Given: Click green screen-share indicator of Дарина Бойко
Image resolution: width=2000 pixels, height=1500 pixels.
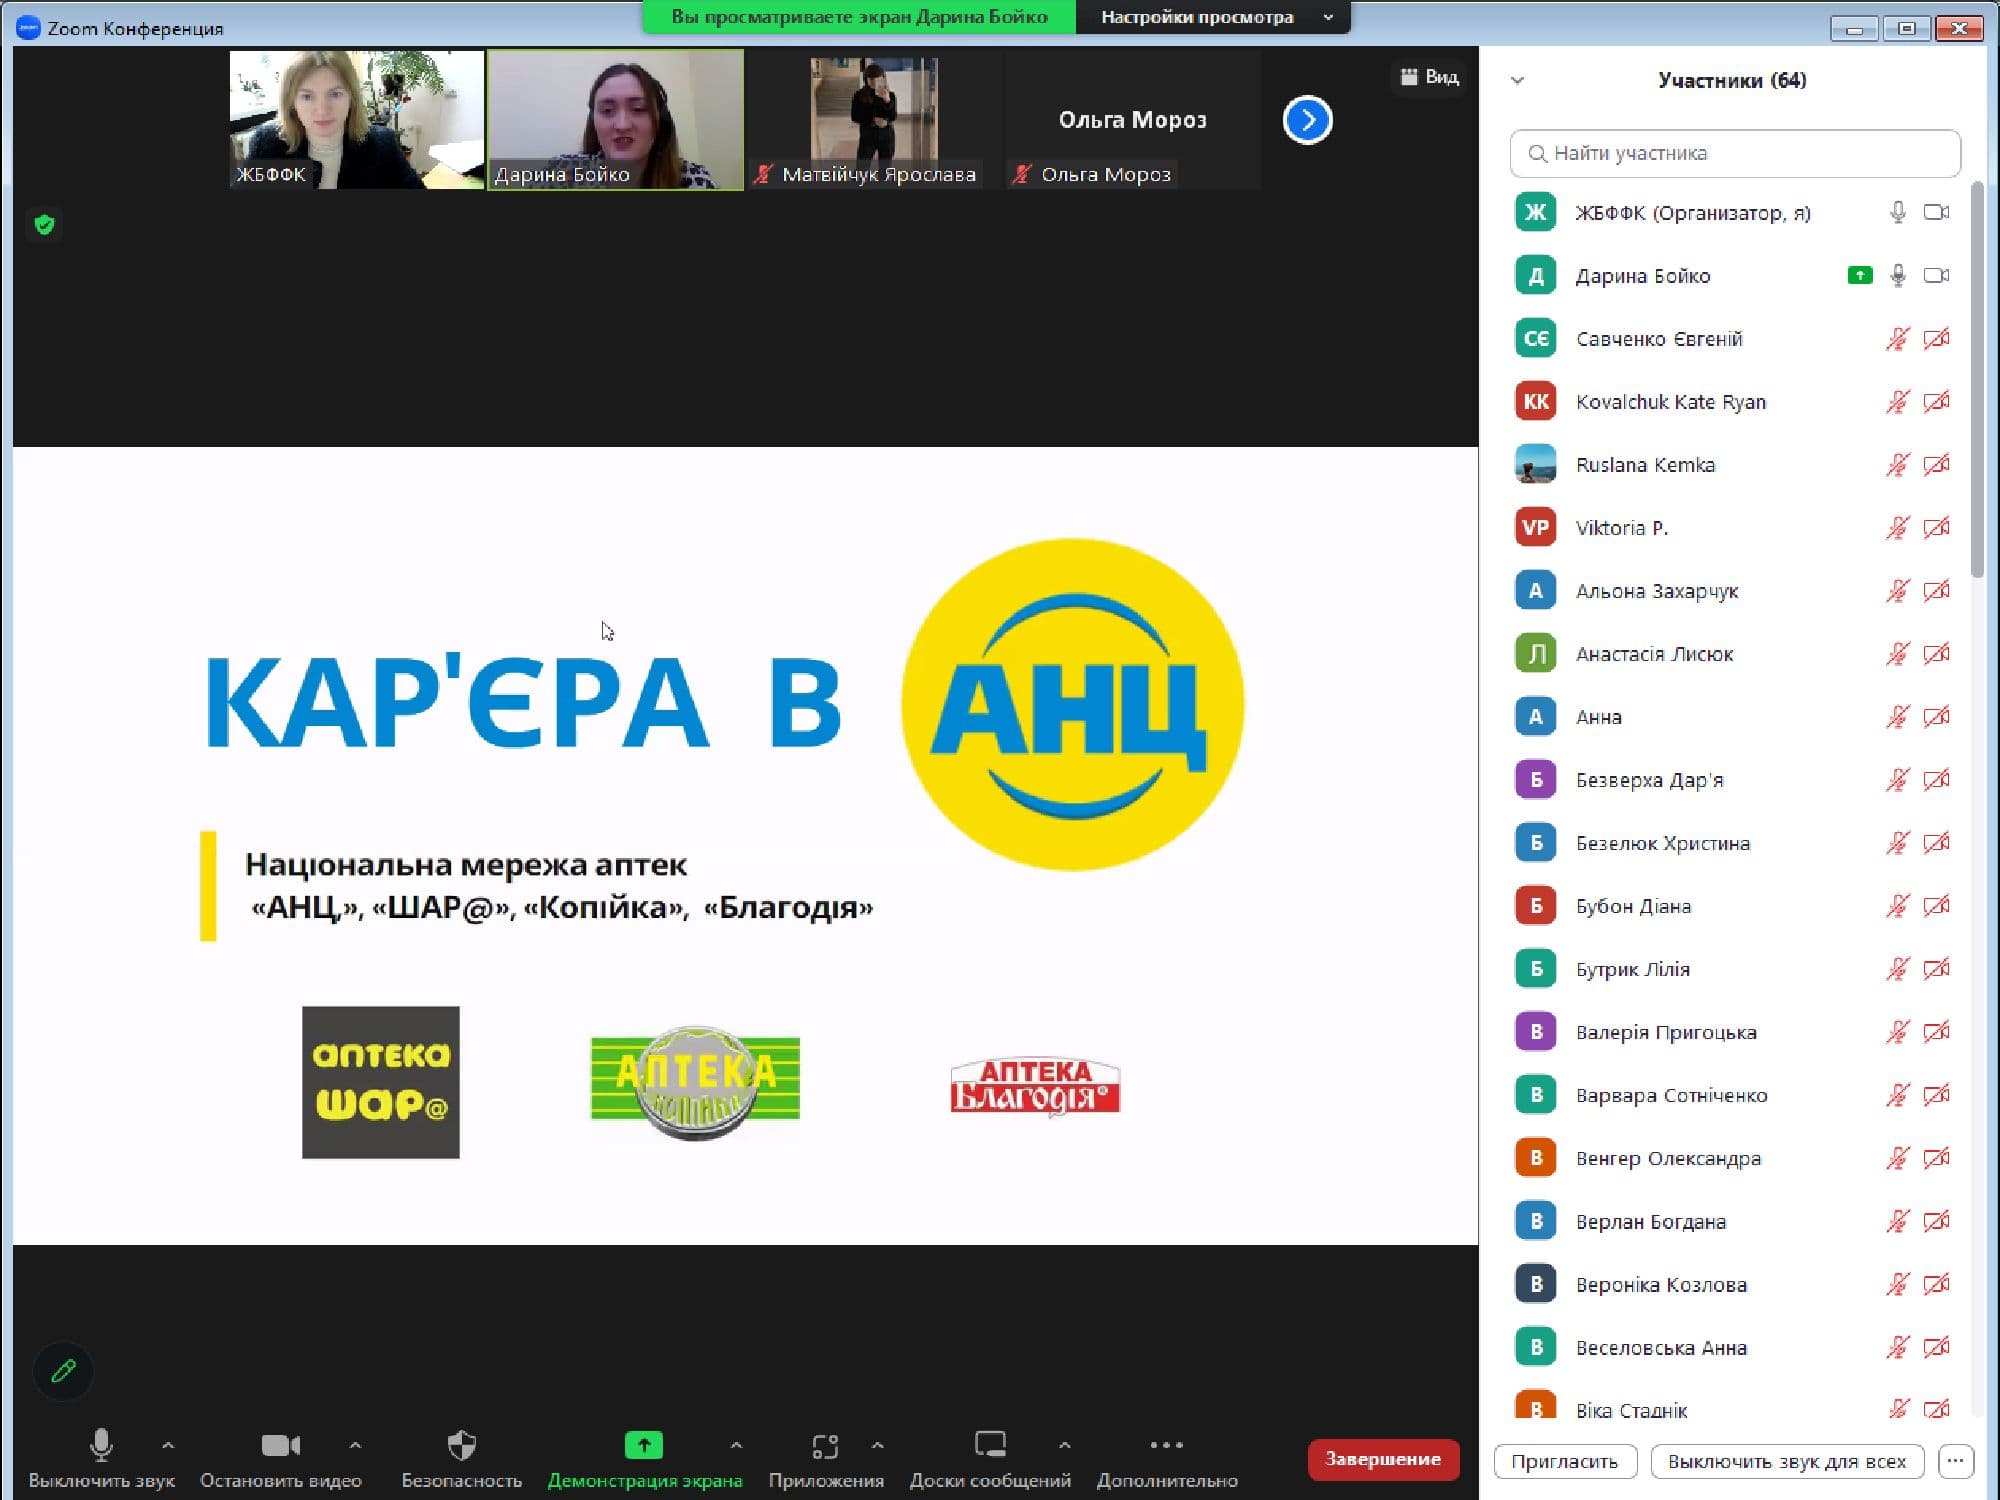Looking at the screenshot, I should (1860, 275).
